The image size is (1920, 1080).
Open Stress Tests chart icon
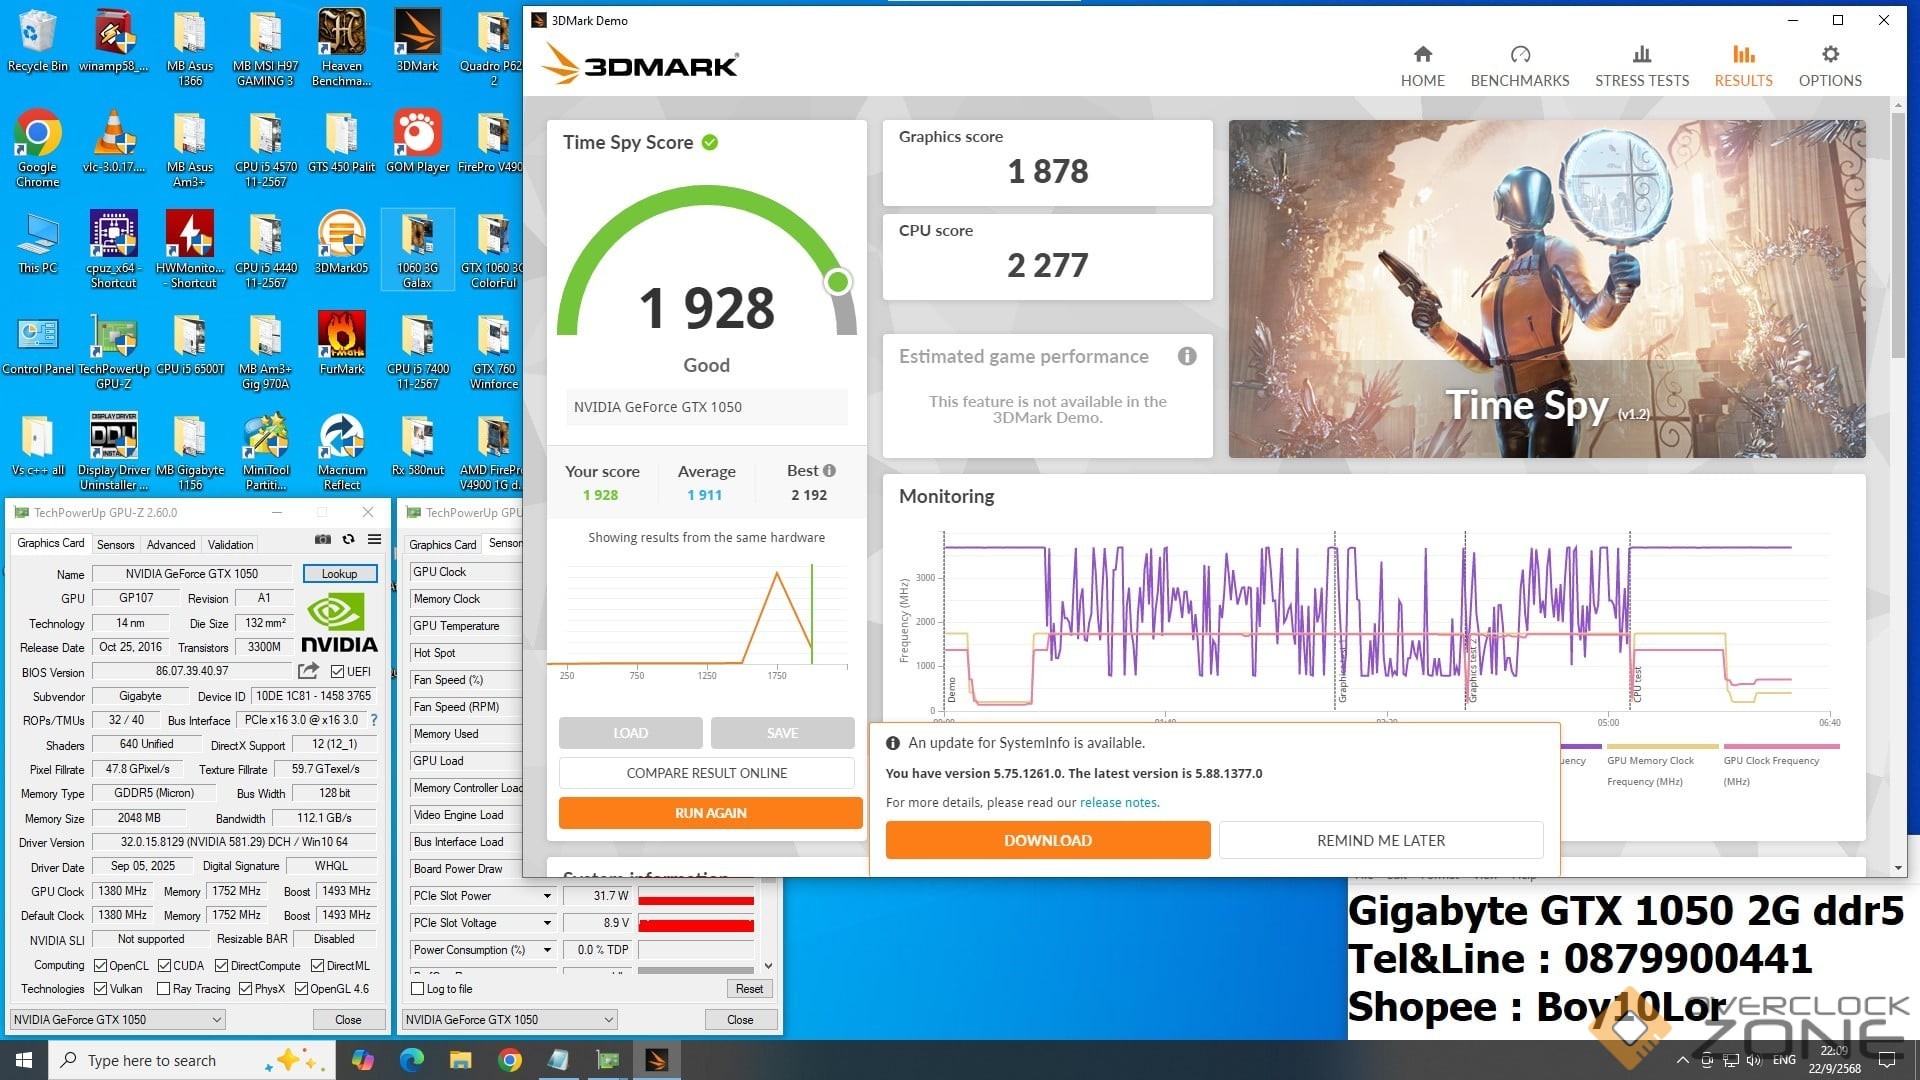pos(1641,55)
